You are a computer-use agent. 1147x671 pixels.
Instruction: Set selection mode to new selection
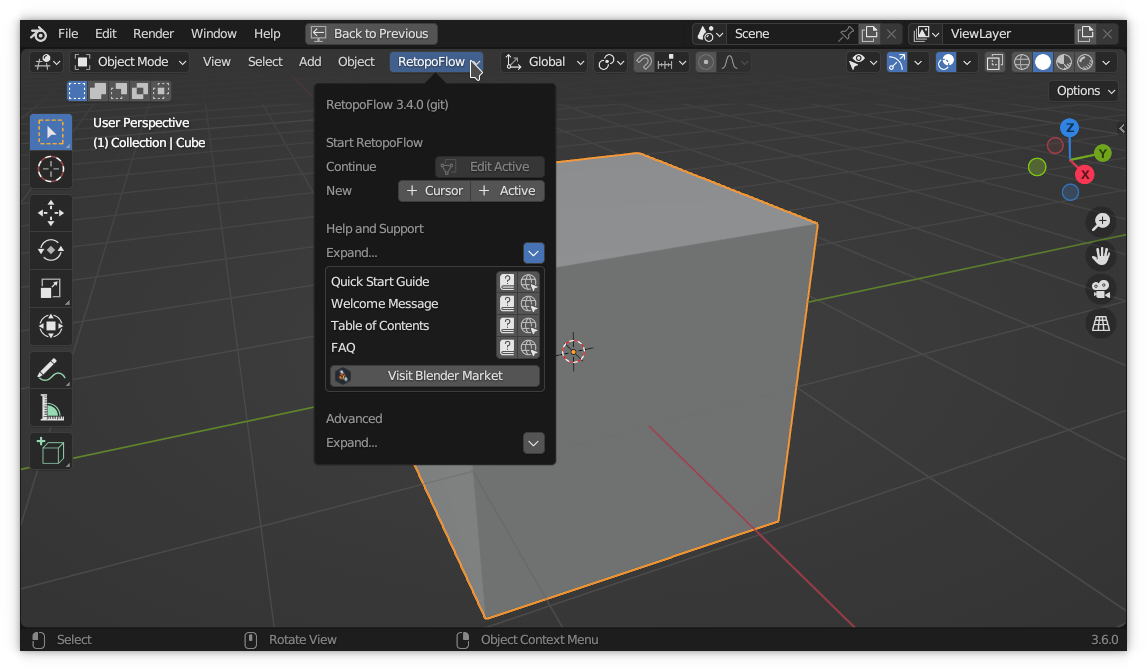(x=77, y=91)
